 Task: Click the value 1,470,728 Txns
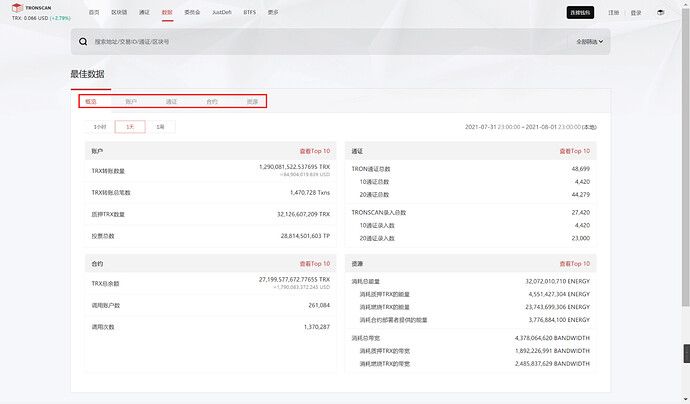pos(310,192)
